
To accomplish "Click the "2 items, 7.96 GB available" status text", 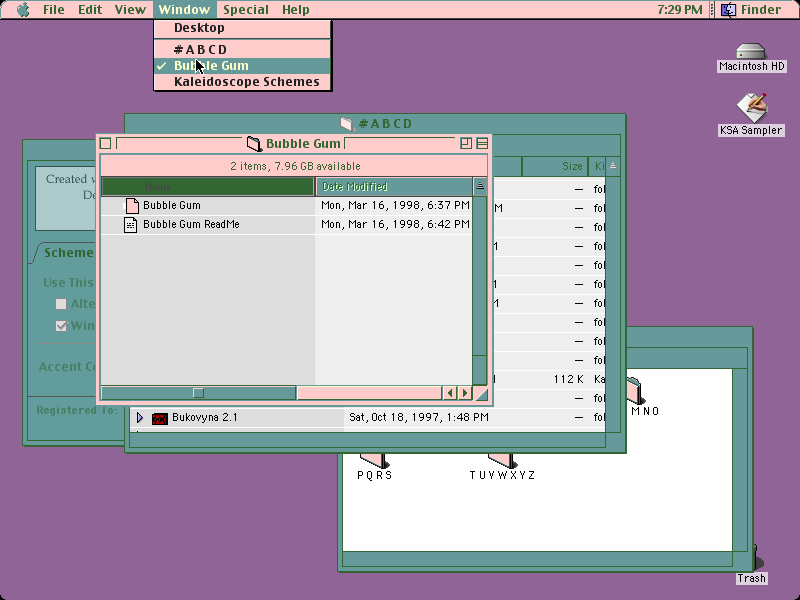I will (x=295, y=166).
